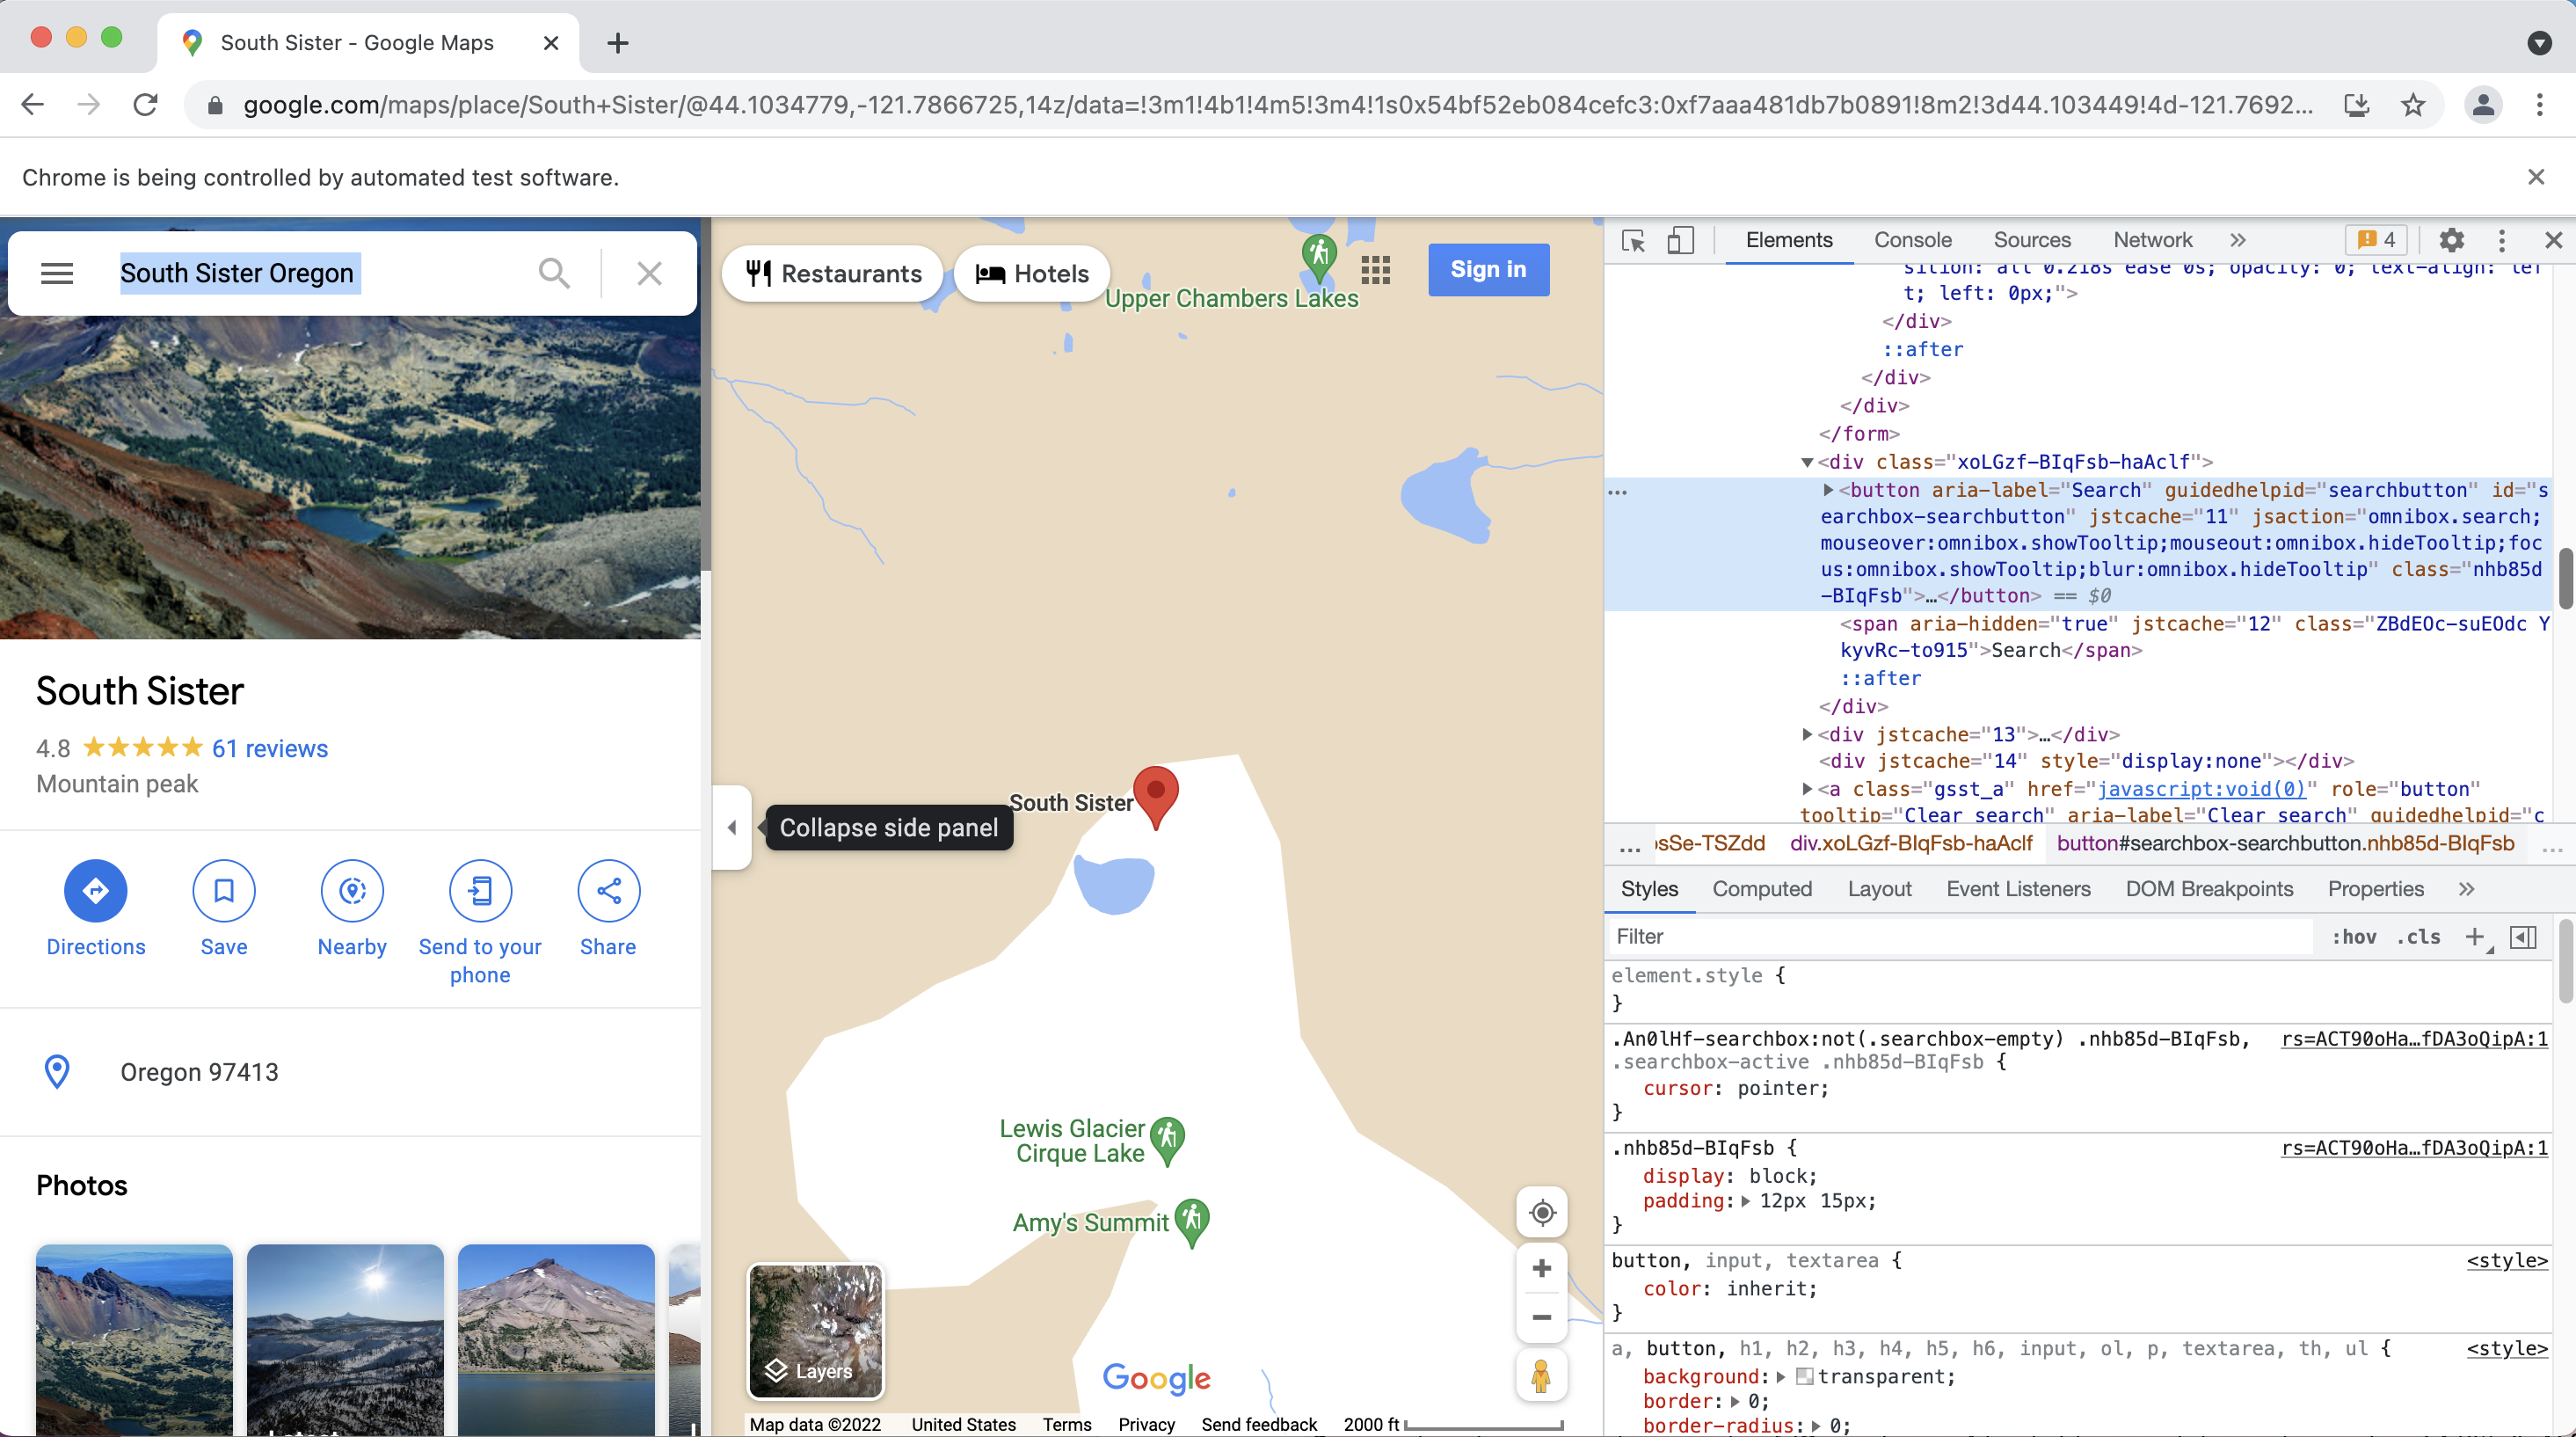
Task: Dismiss the automated test software banner
Action: point(2535,177)
